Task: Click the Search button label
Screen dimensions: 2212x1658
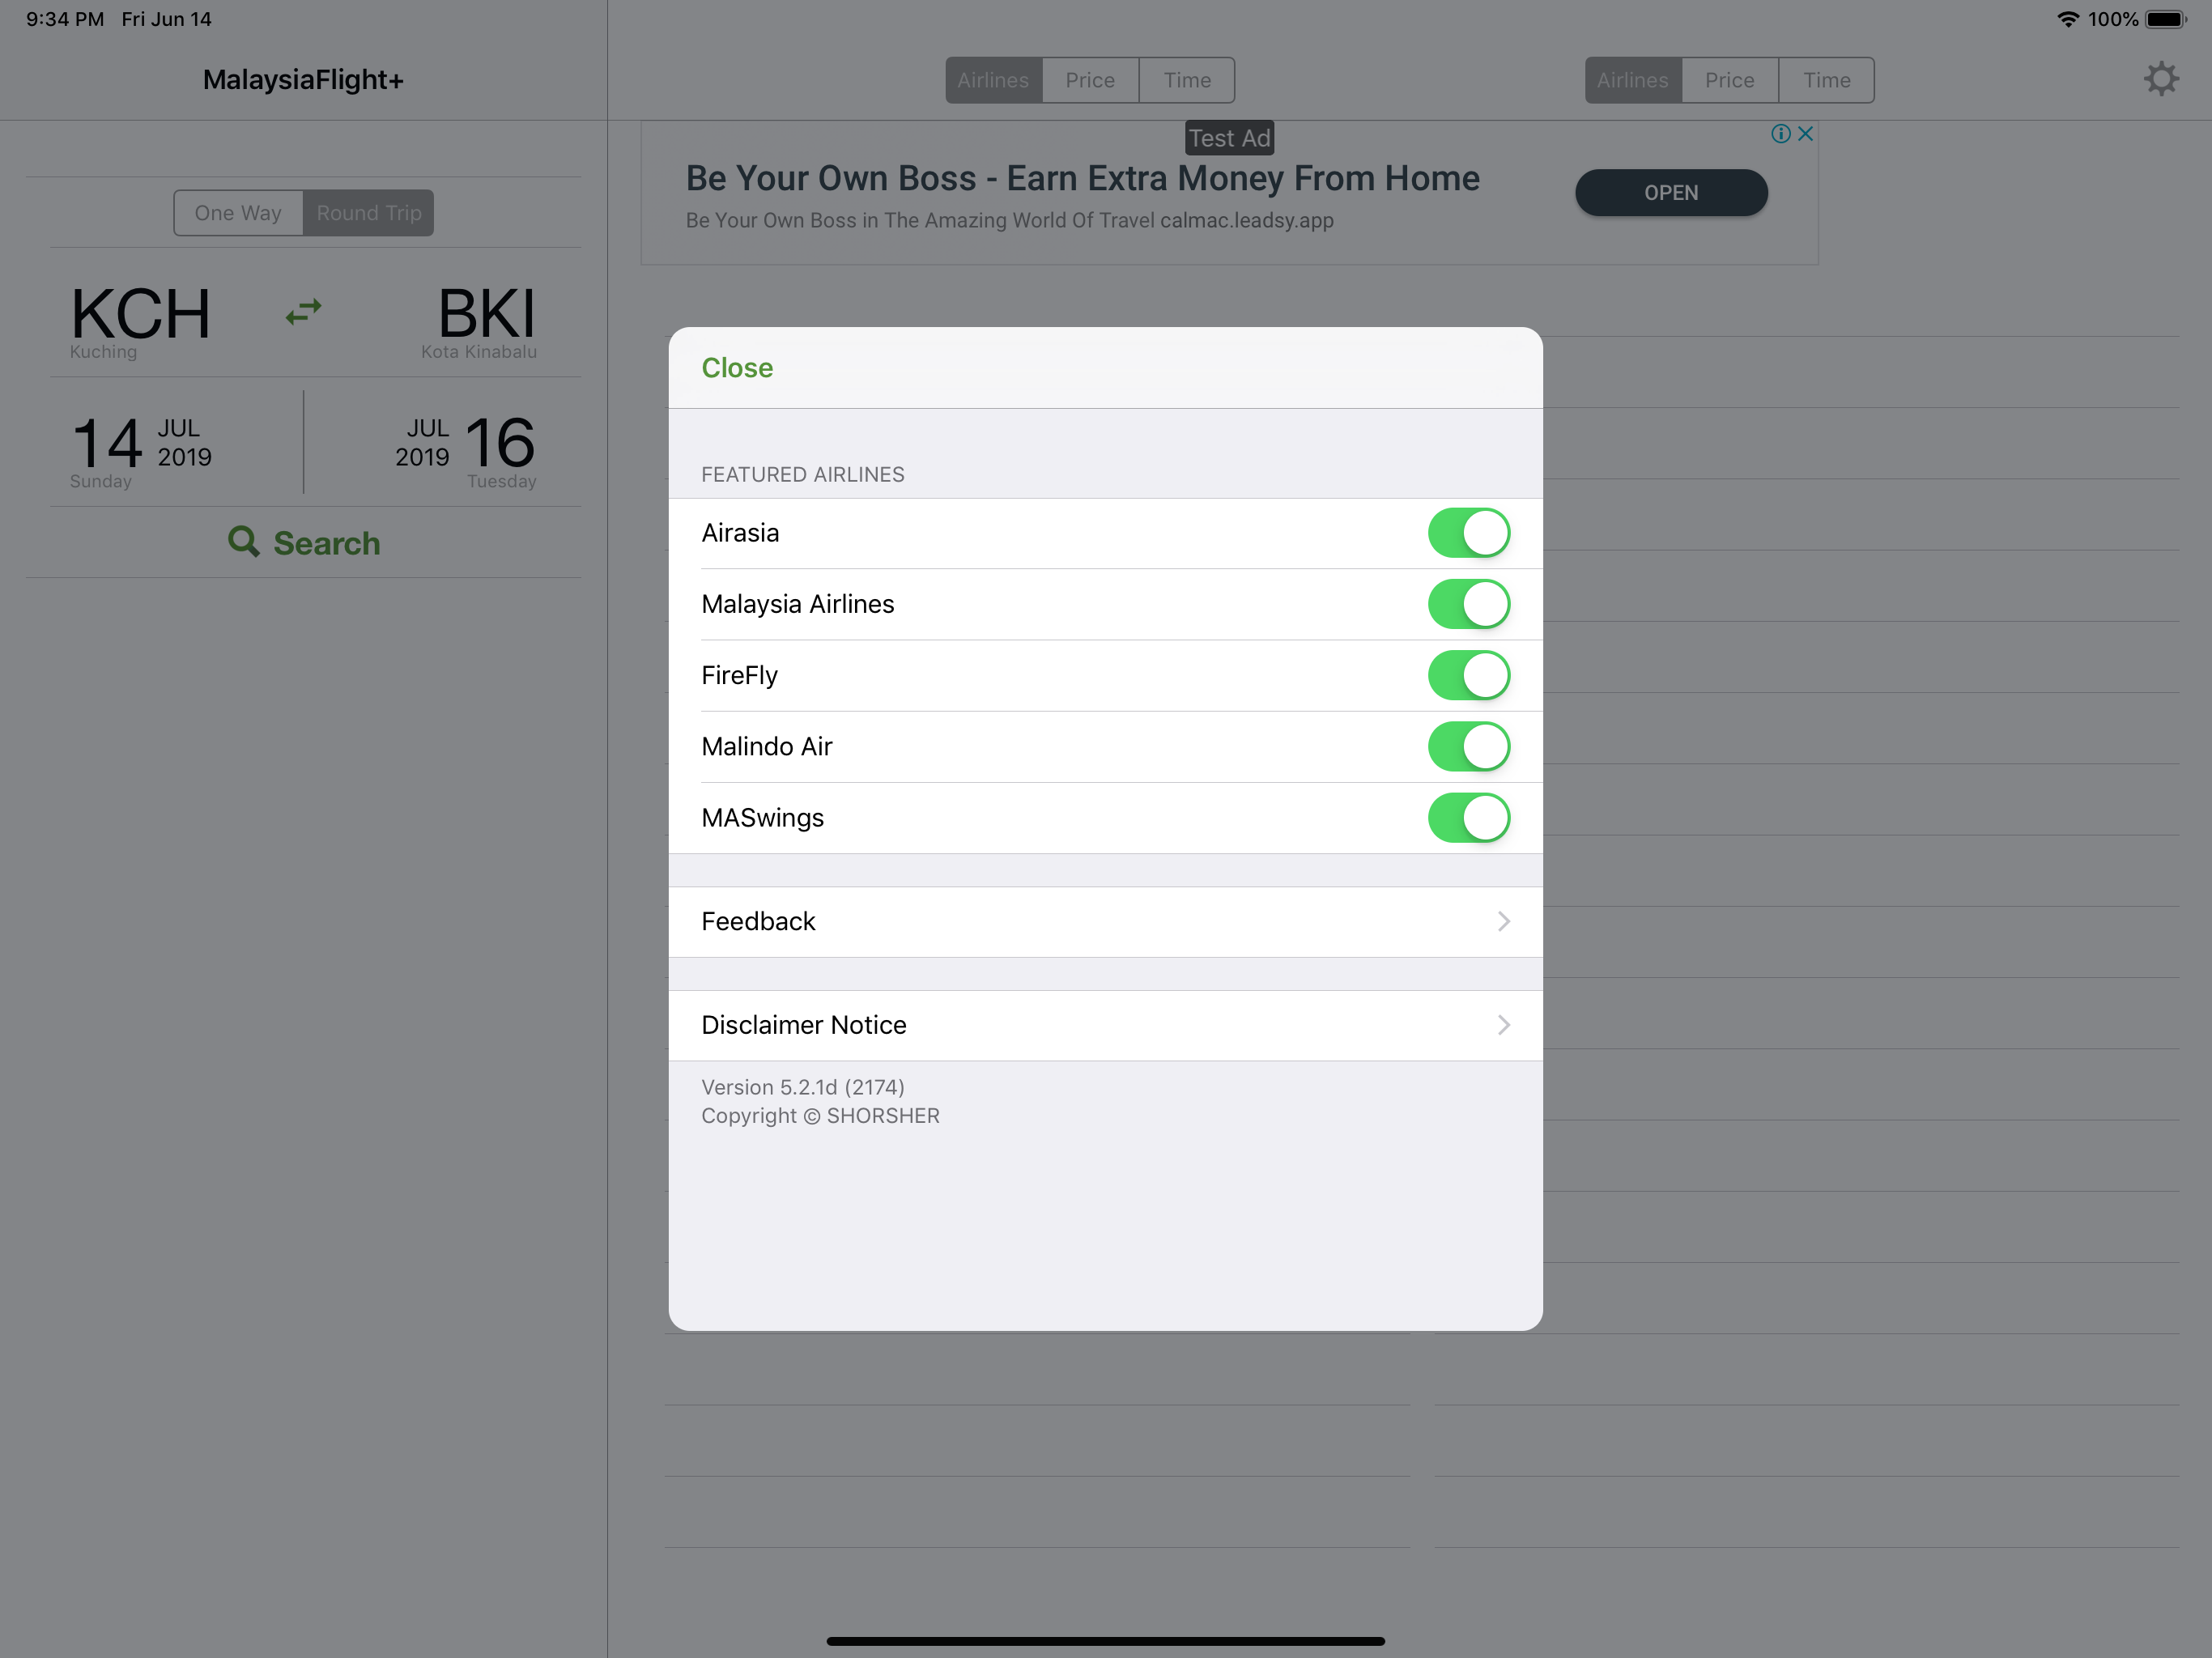Action: click(327, 543)
